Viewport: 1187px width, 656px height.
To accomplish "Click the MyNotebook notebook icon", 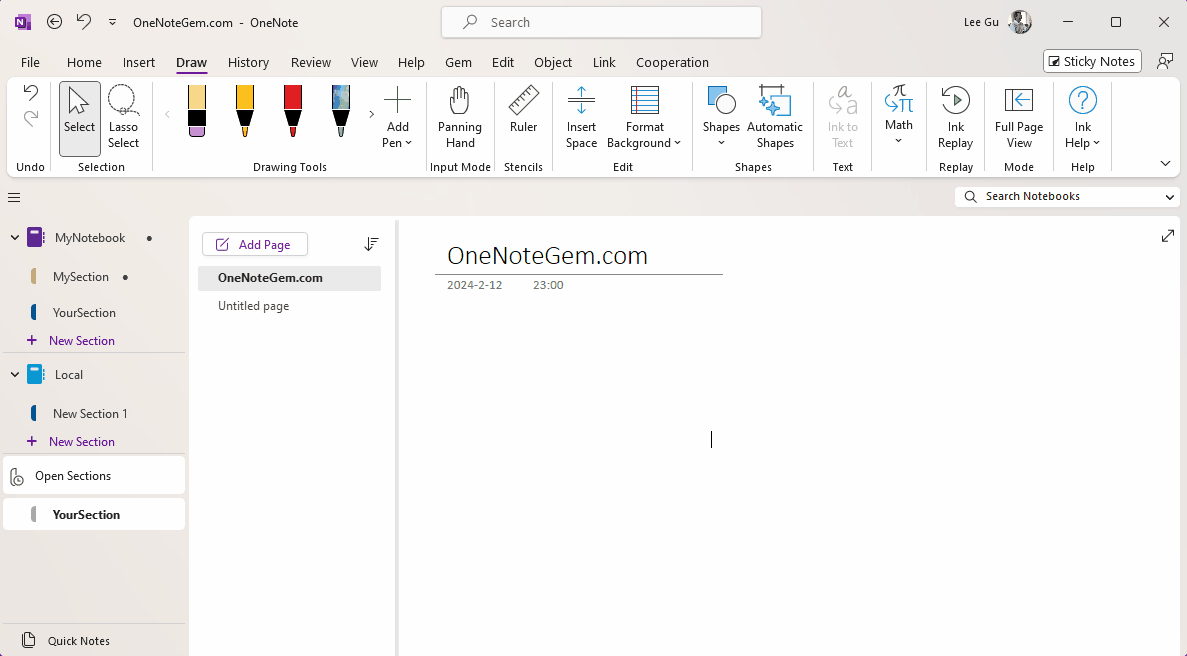I will pyautogui.click(x=35, y=238).
